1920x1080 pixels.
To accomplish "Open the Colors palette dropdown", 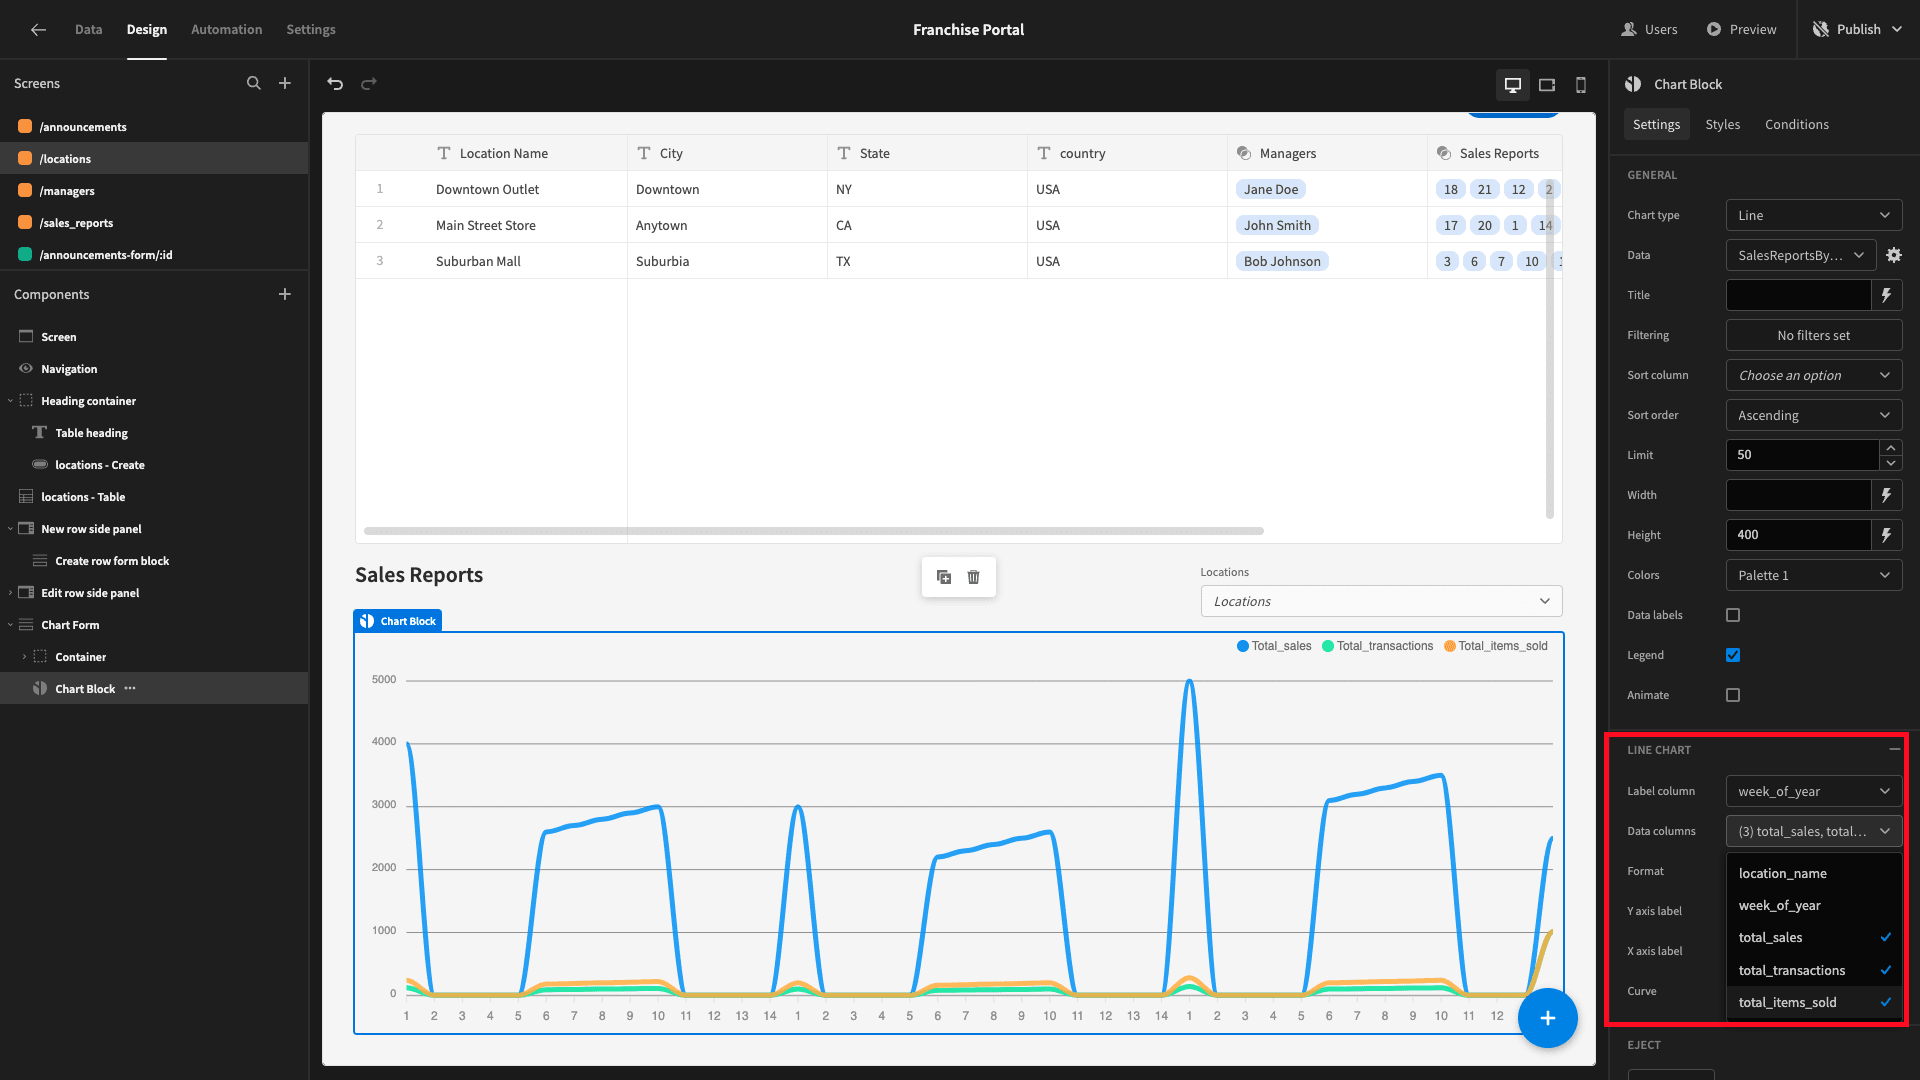I will (1814, 575).
